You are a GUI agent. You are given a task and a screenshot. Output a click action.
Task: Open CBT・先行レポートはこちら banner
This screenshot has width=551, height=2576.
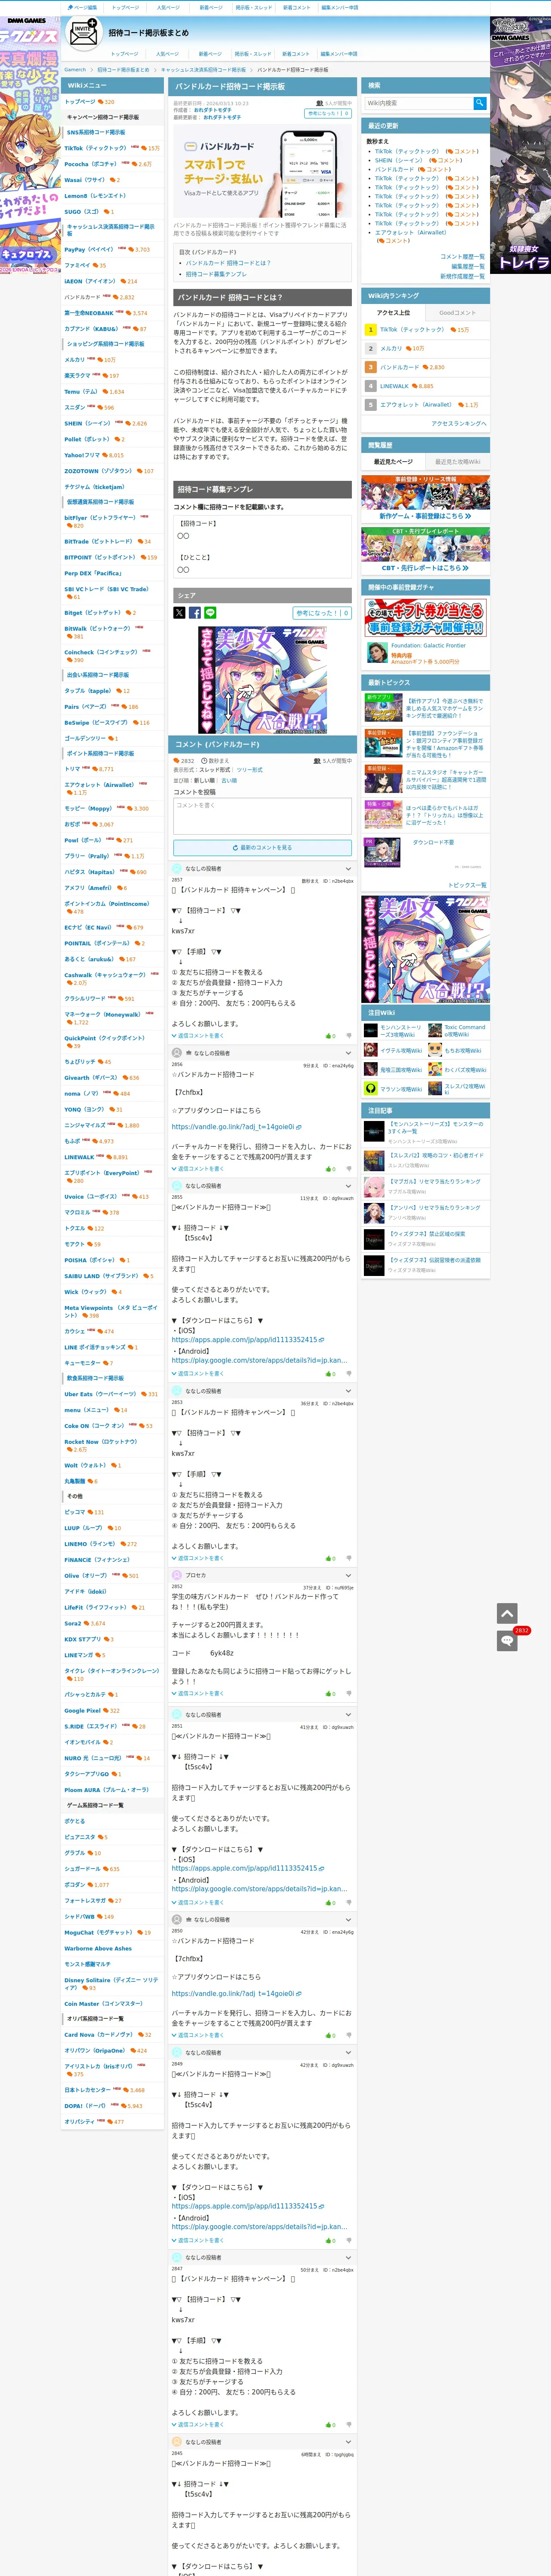click(425, 550)
